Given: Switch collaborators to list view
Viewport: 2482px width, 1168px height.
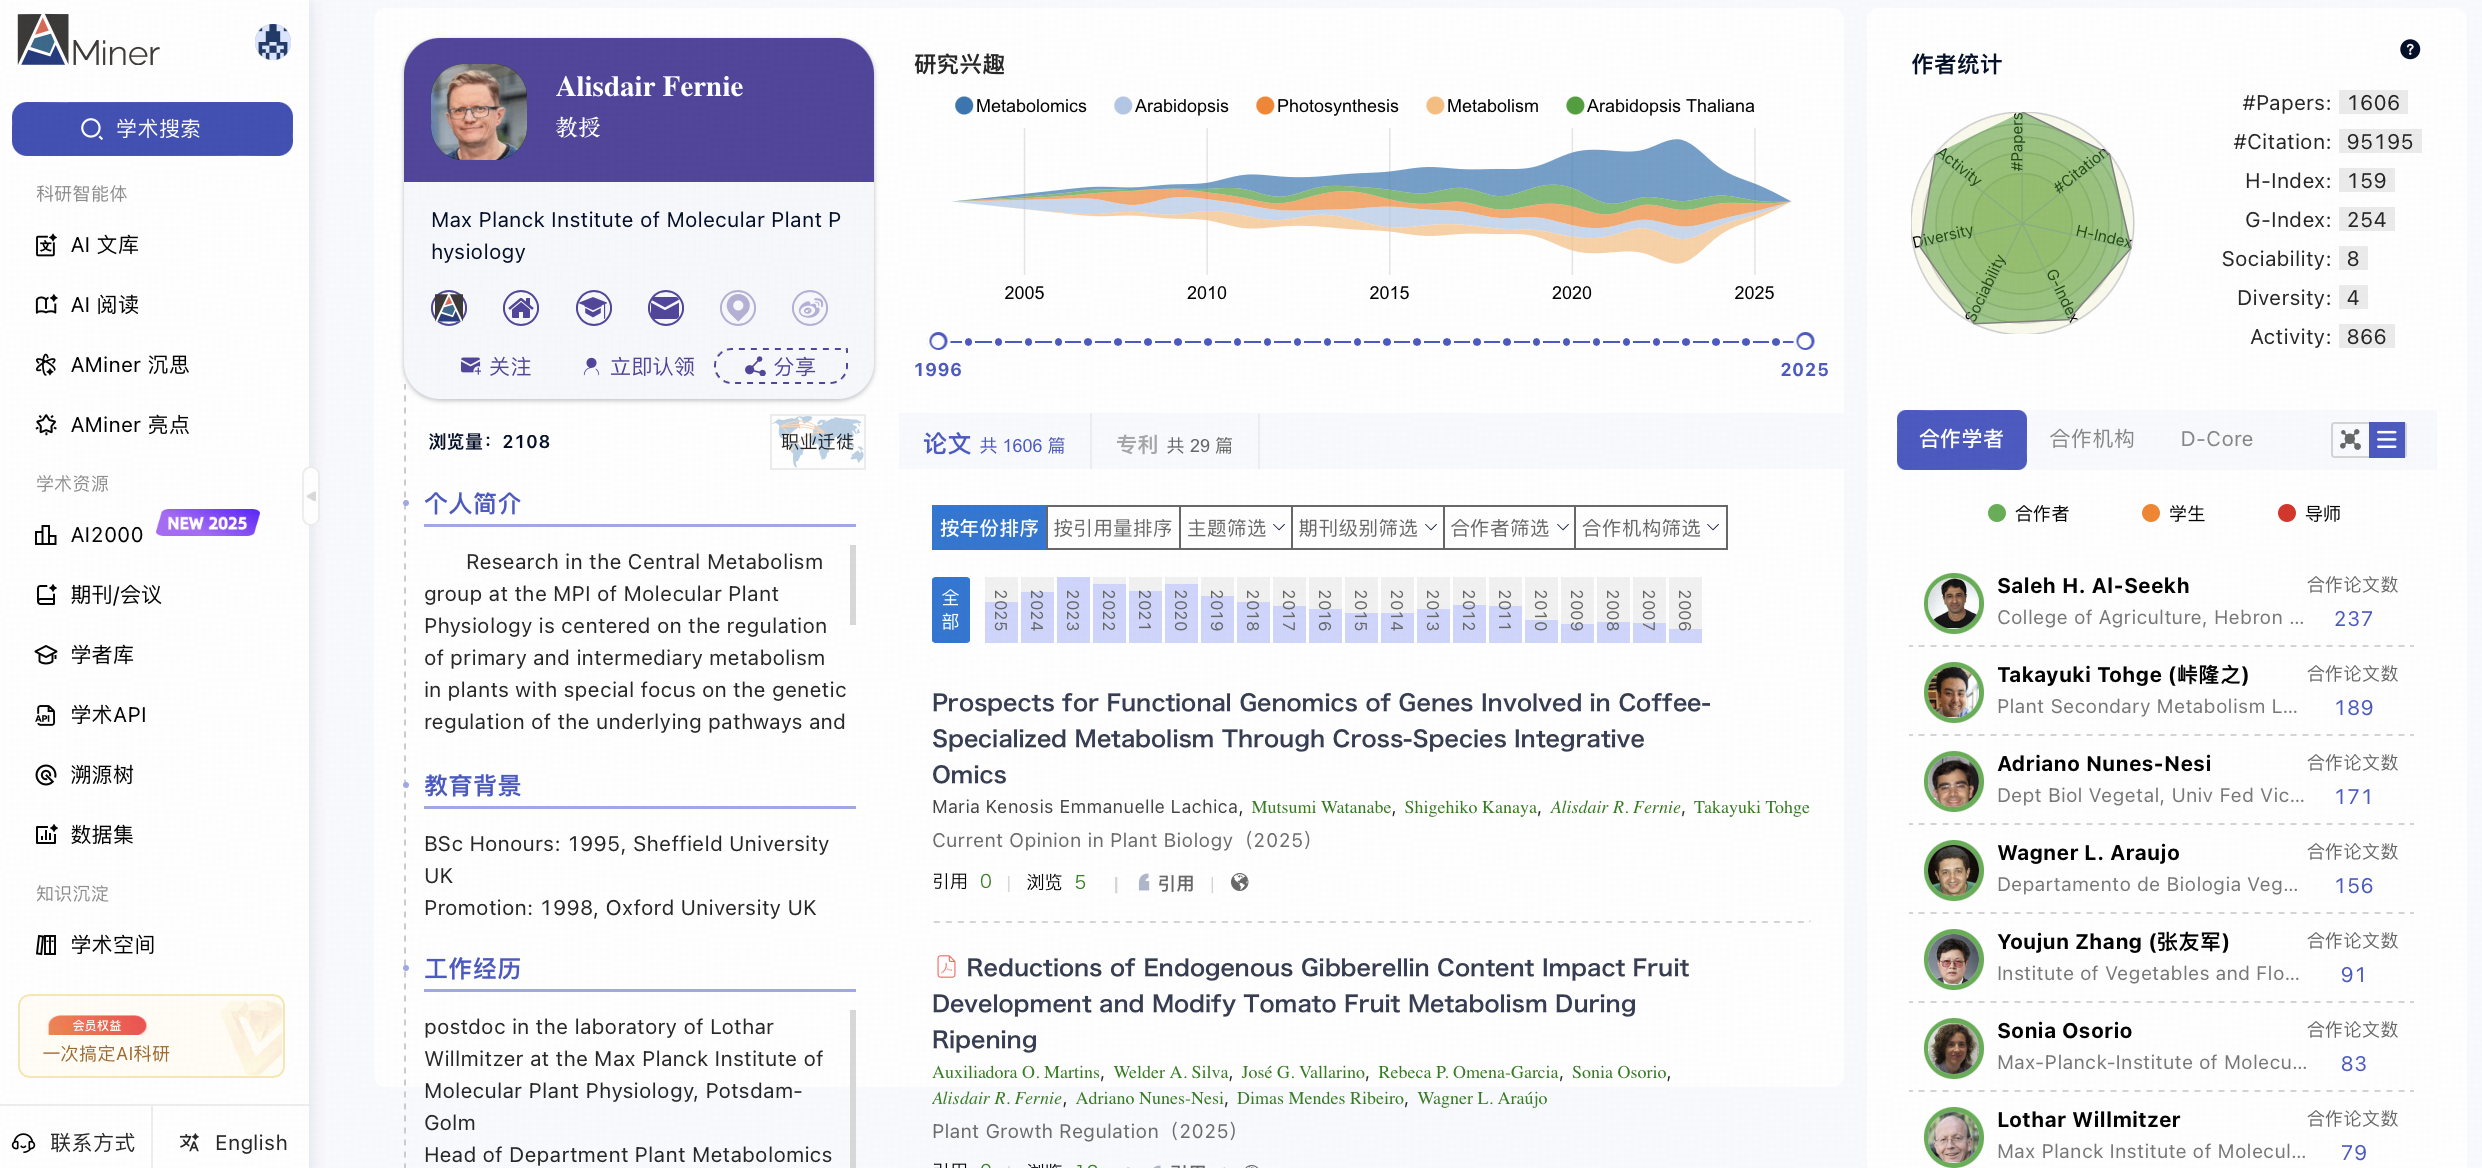Looking at the screenshot, I should [2387, 440].
